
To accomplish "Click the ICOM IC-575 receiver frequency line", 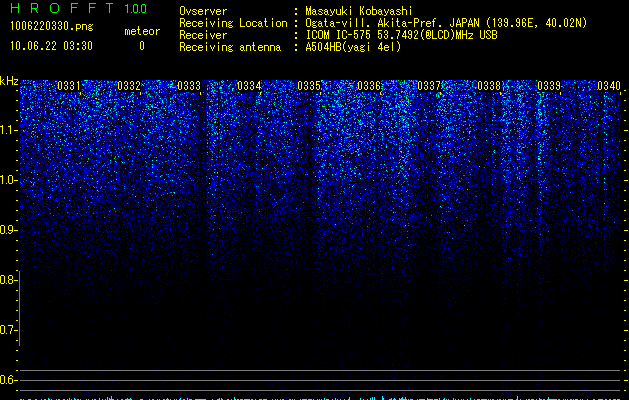I will [x=401, y=35].
